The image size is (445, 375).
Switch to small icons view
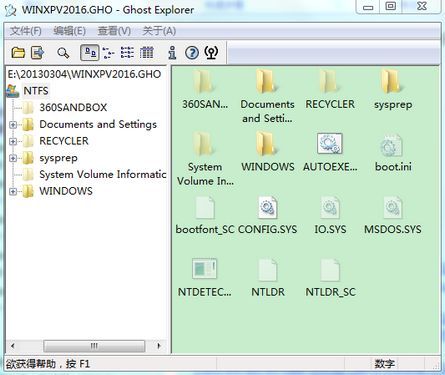pos(108,53)
